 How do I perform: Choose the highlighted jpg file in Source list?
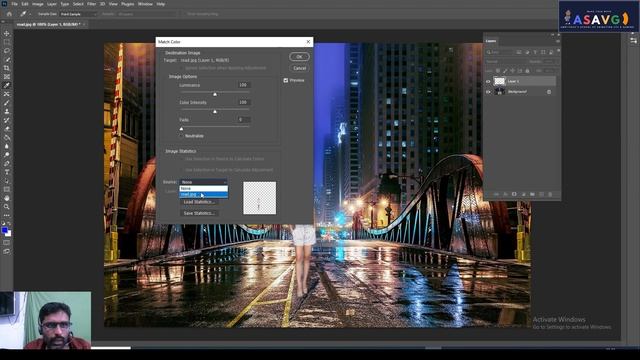click(x=203, y=194)
